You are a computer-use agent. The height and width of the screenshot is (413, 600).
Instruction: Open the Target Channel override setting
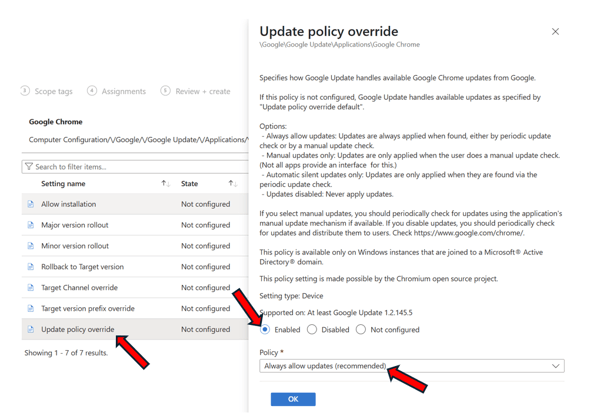(79, 287)
